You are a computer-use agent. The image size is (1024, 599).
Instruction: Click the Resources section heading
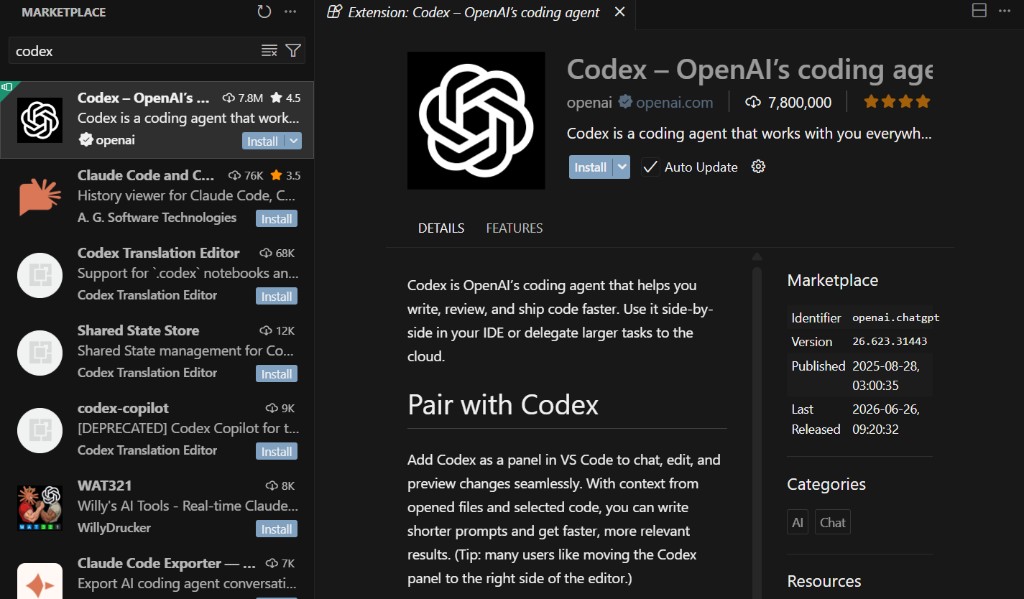coord(824,581)
